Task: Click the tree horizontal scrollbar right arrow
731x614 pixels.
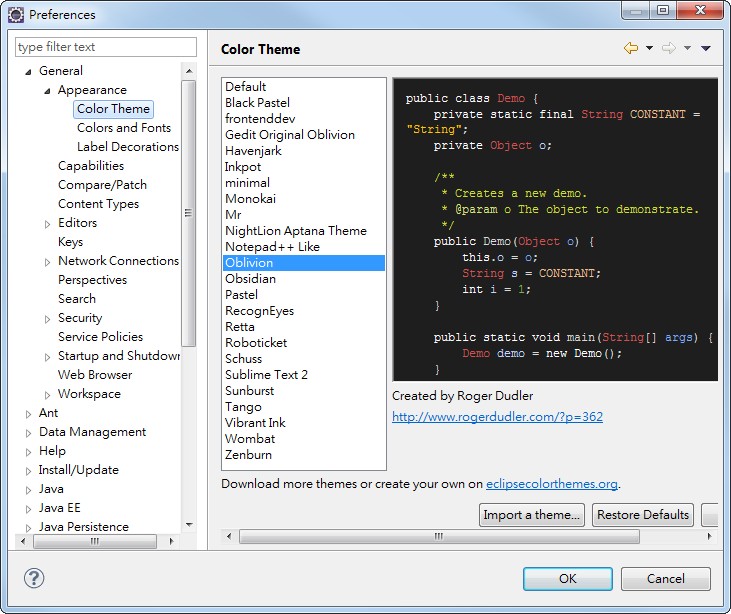Action: [x=172, y=541]
